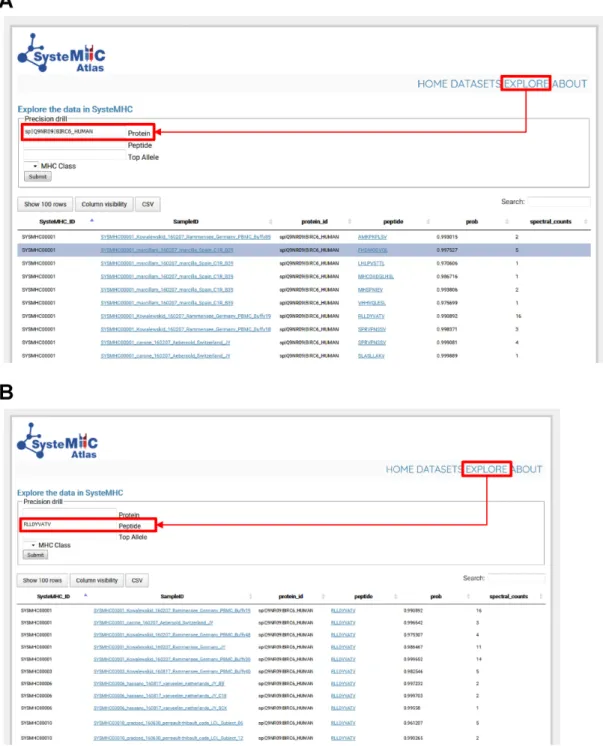Sort by peptide column icon in panel A
The height and width of the screenshot is (746, 603).
coord(428,222)
